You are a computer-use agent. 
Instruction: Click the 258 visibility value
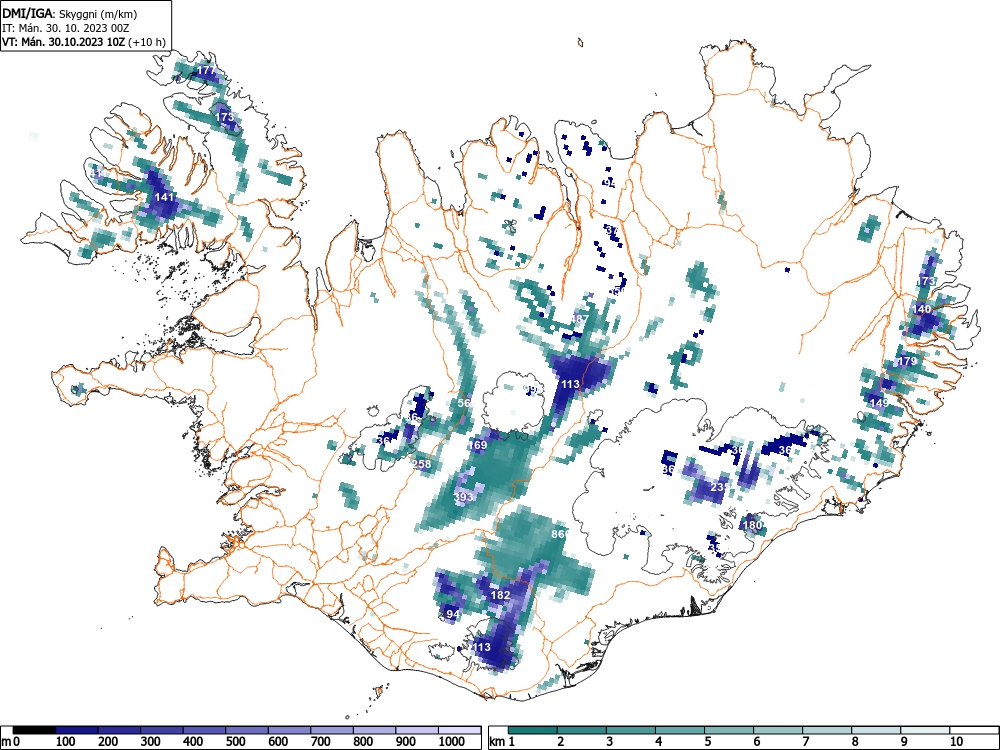(x=422, y=464)
